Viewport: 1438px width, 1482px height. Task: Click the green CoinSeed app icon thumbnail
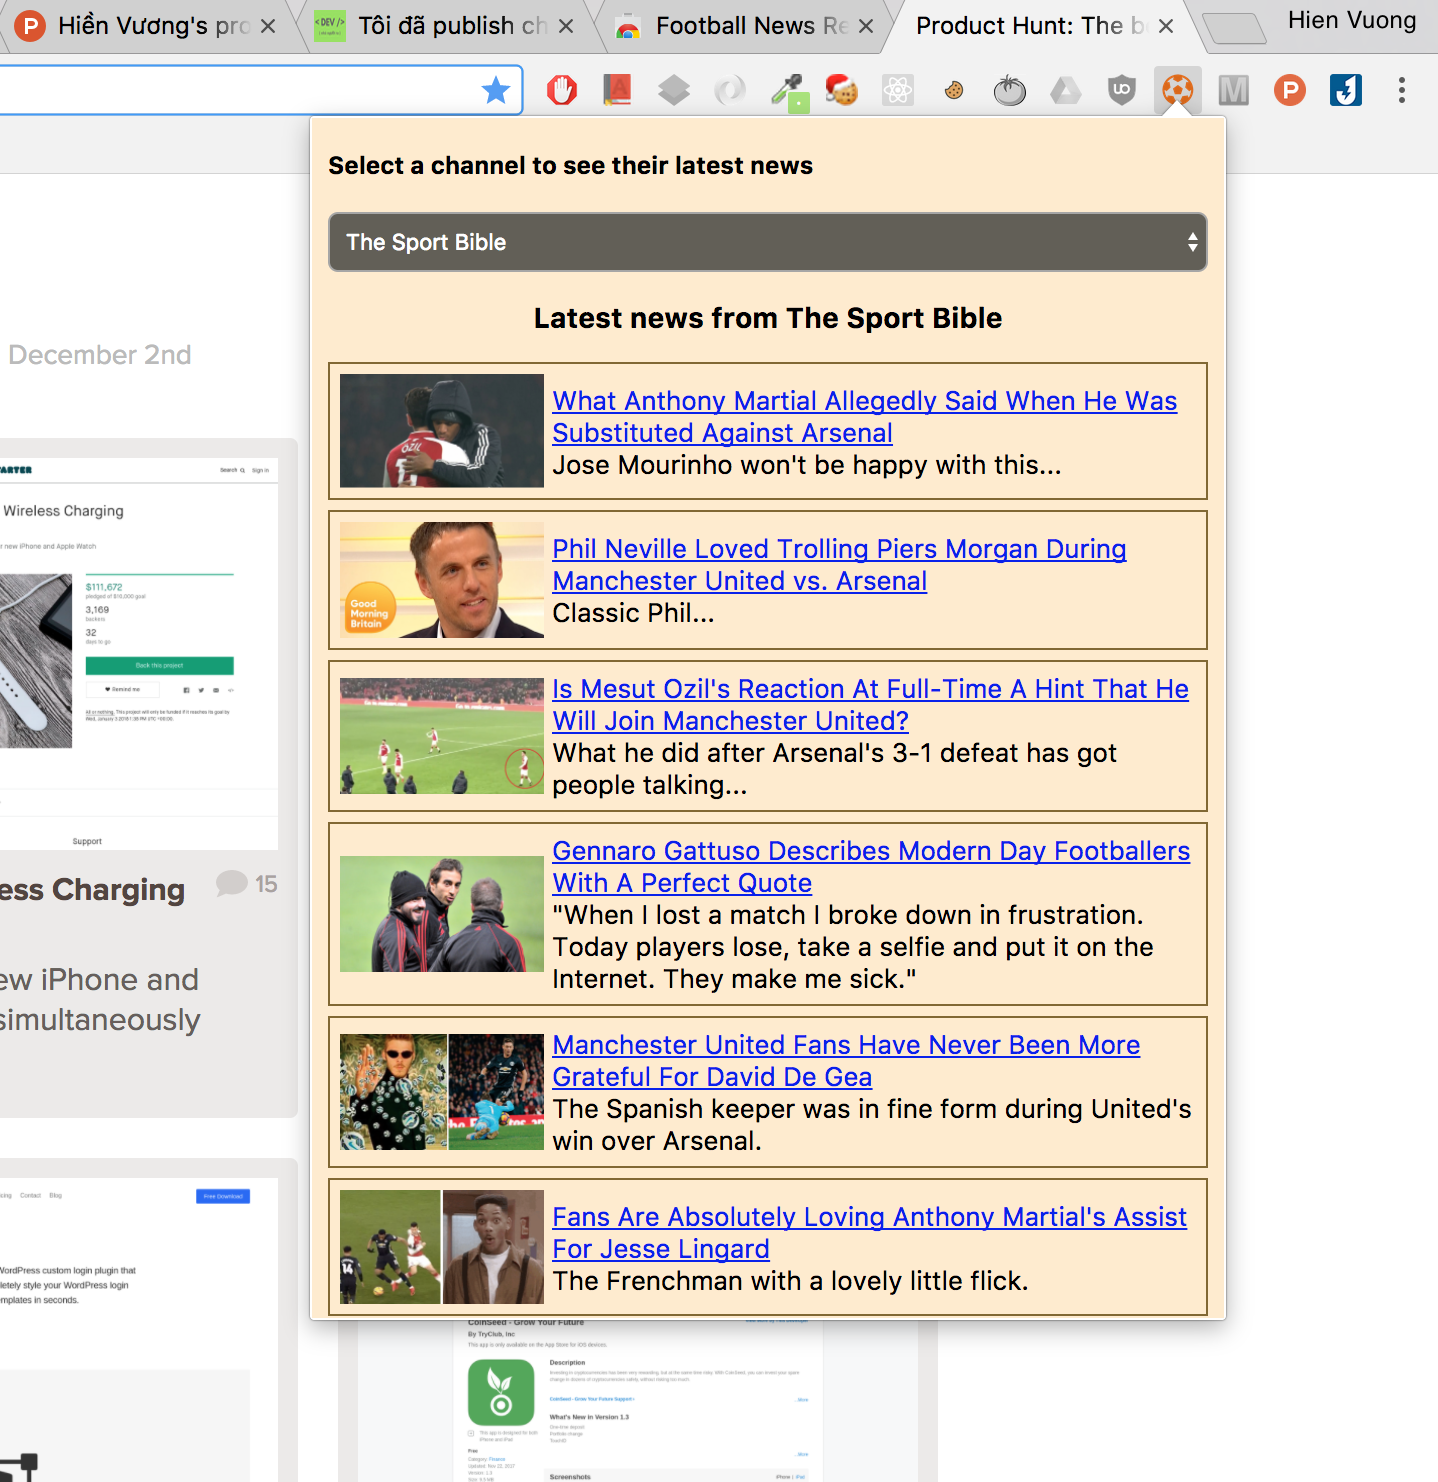click(x=501, y=1392)
